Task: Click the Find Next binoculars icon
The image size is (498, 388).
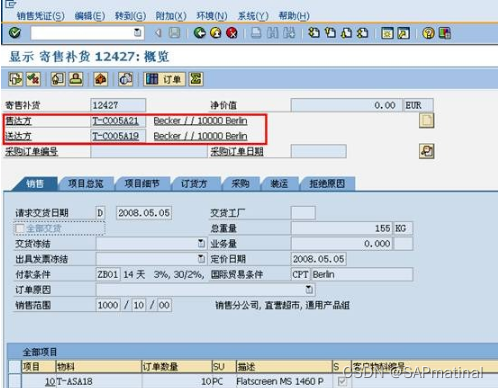Action: (x=289, y=33)
